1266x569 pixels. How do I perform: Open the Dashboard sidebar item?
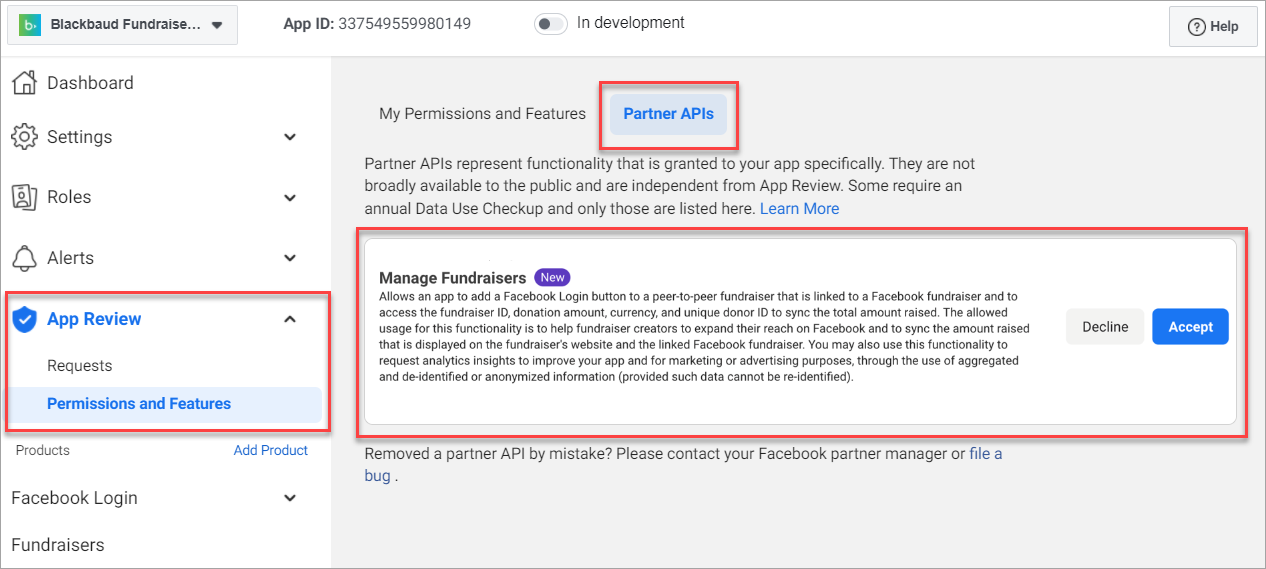click(90, 83)
